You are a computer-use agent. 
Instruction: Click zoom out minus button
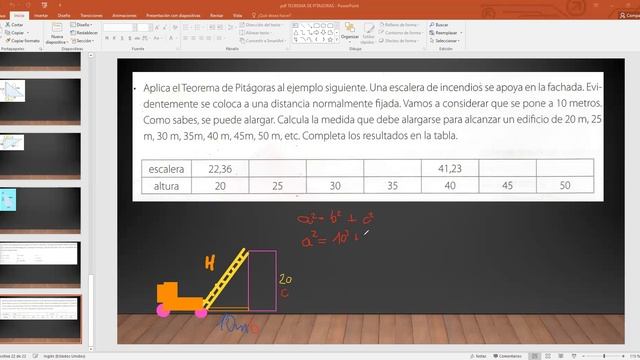584,356
